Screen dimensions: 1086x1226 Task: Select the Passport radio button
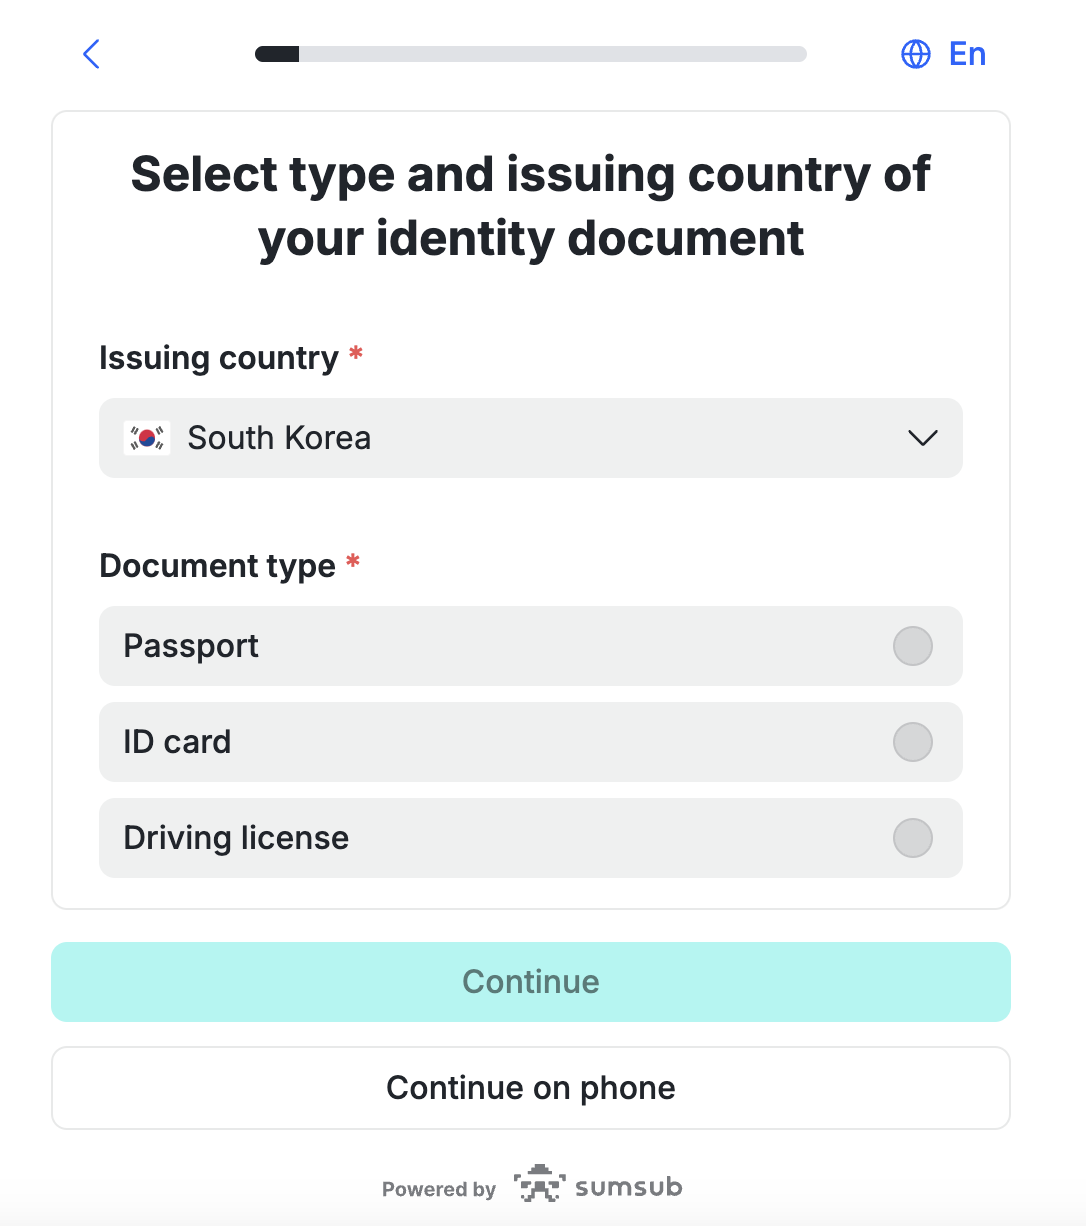click(x=913, y=646)
